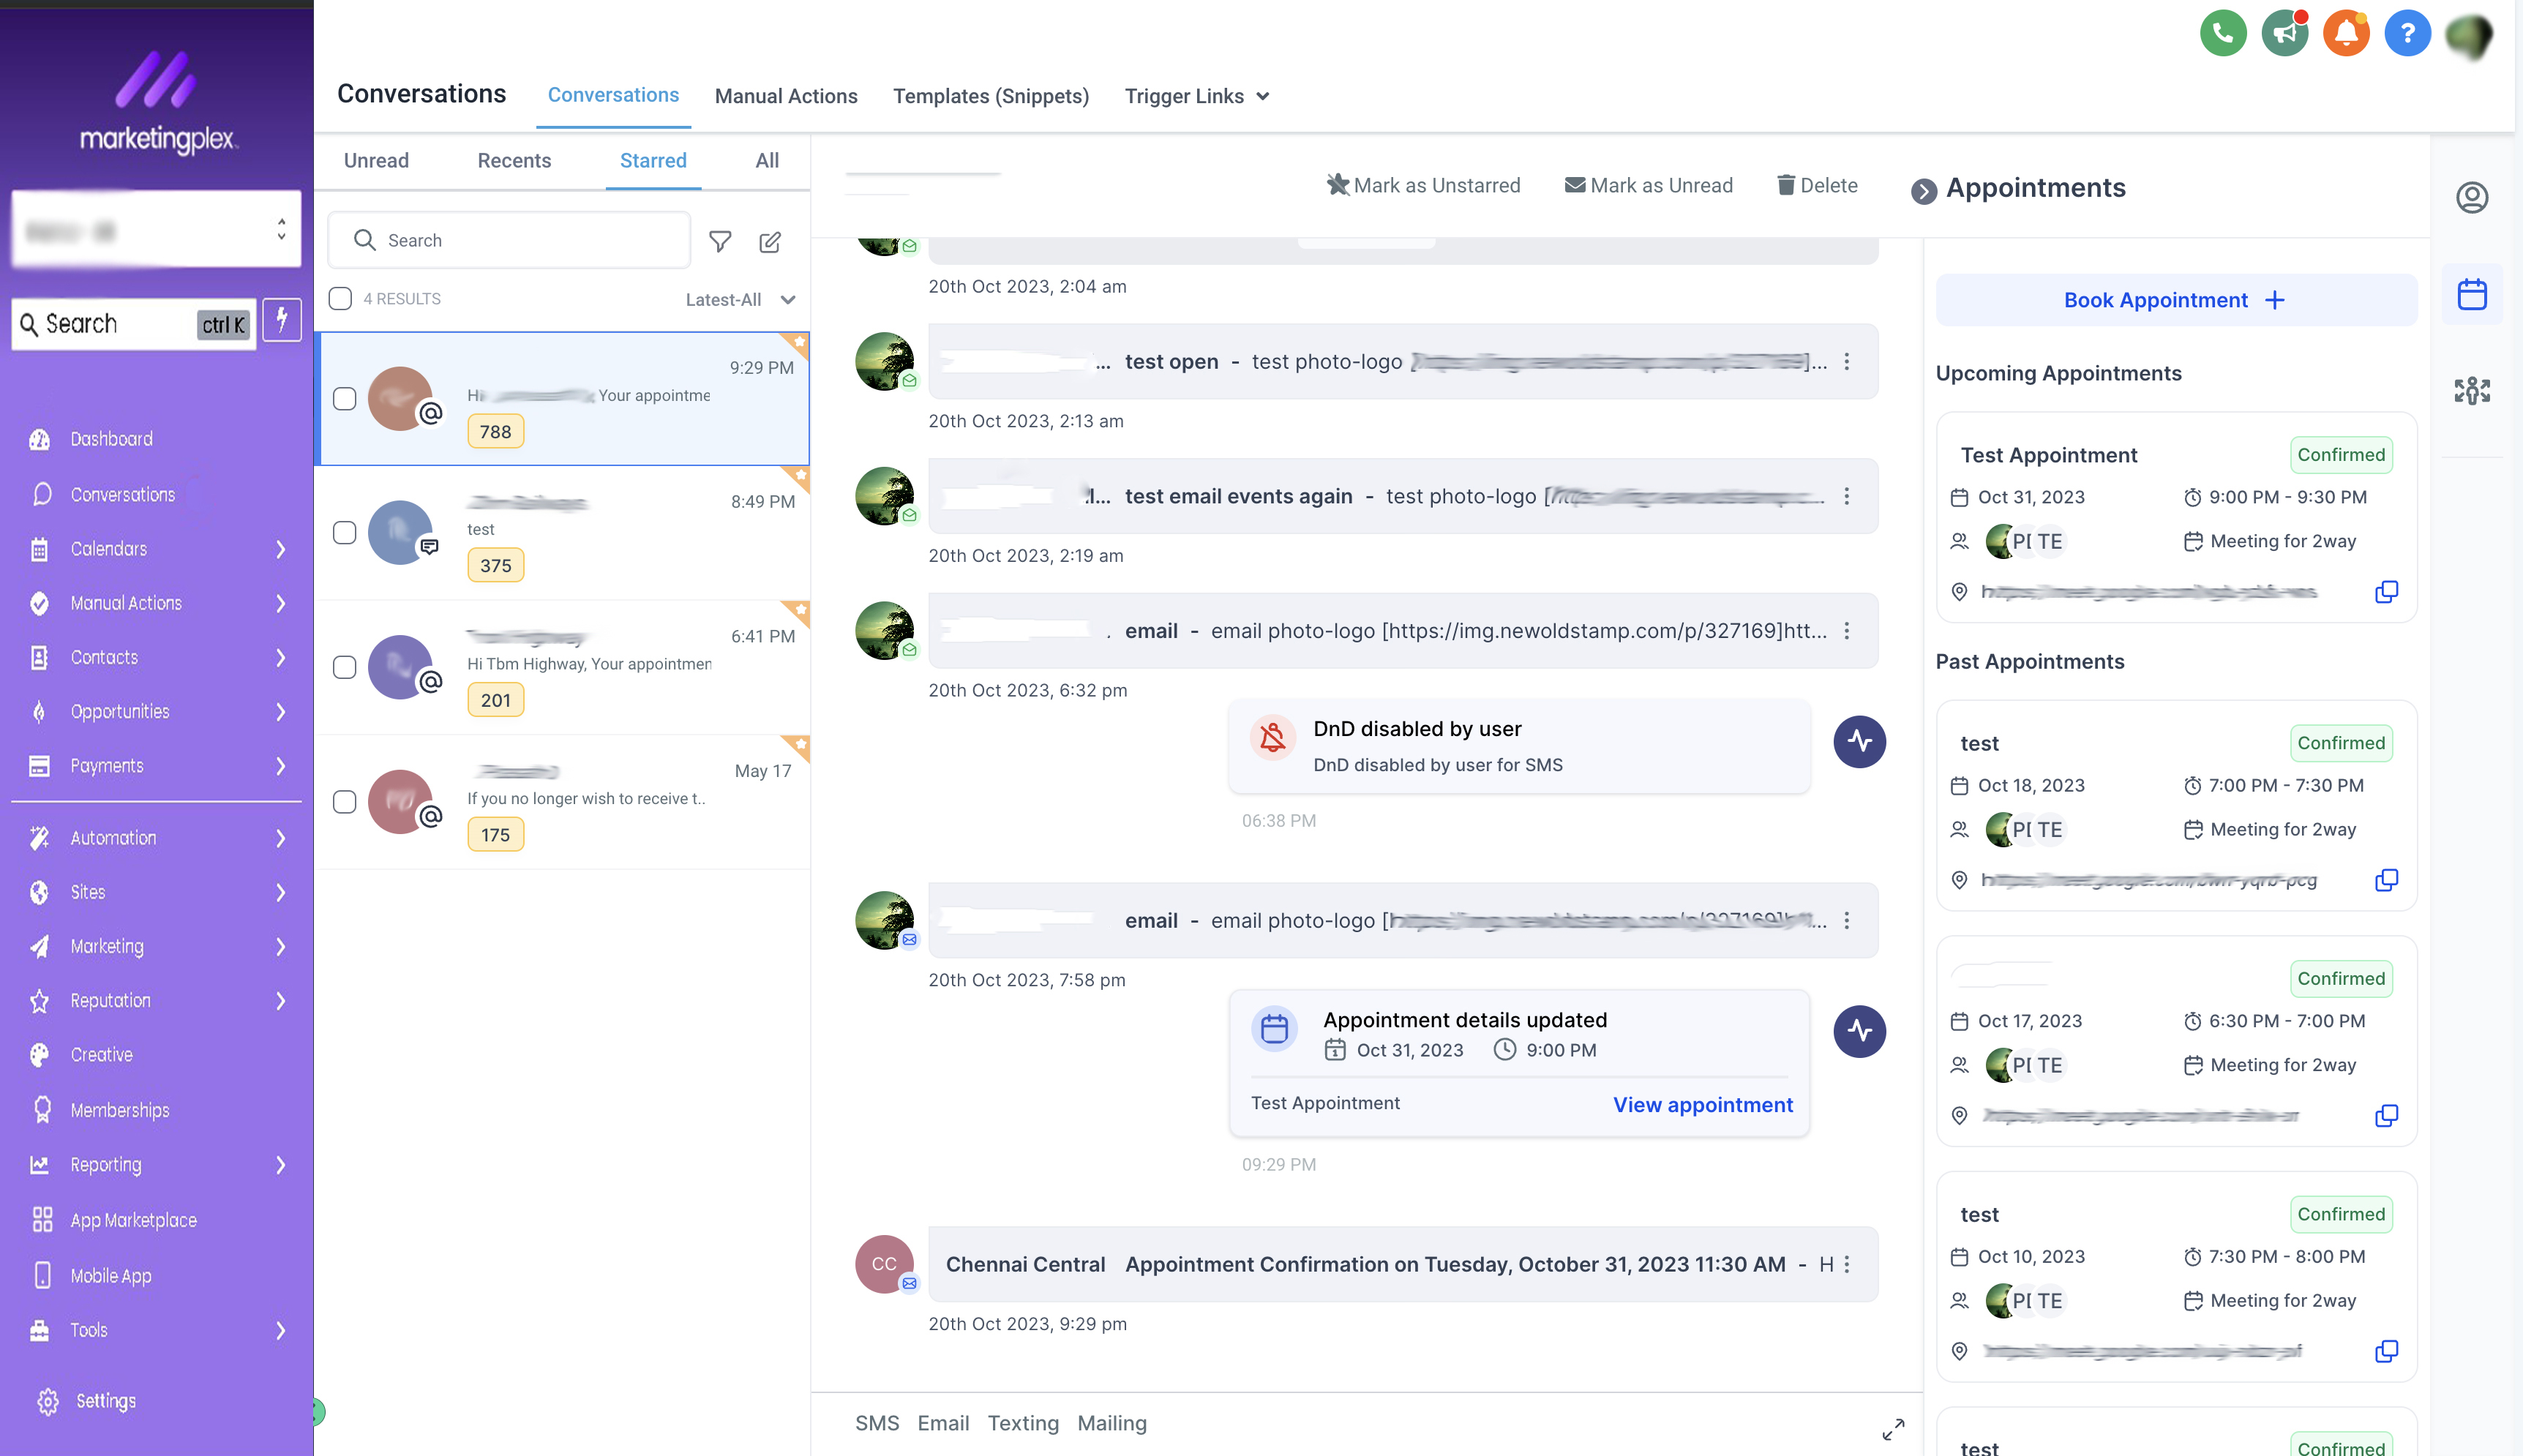Click the lightning quick actions icon
2523x1456 pixels.
click(x=282, y=321)
